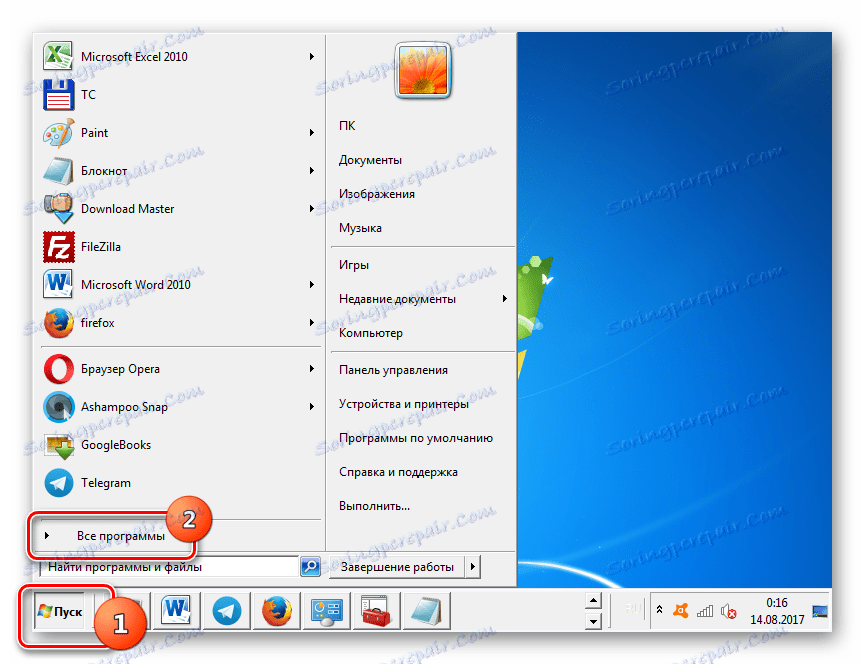Click the RU language indicator
Screen dimensions: 864x664
click(x=633, y=609)
